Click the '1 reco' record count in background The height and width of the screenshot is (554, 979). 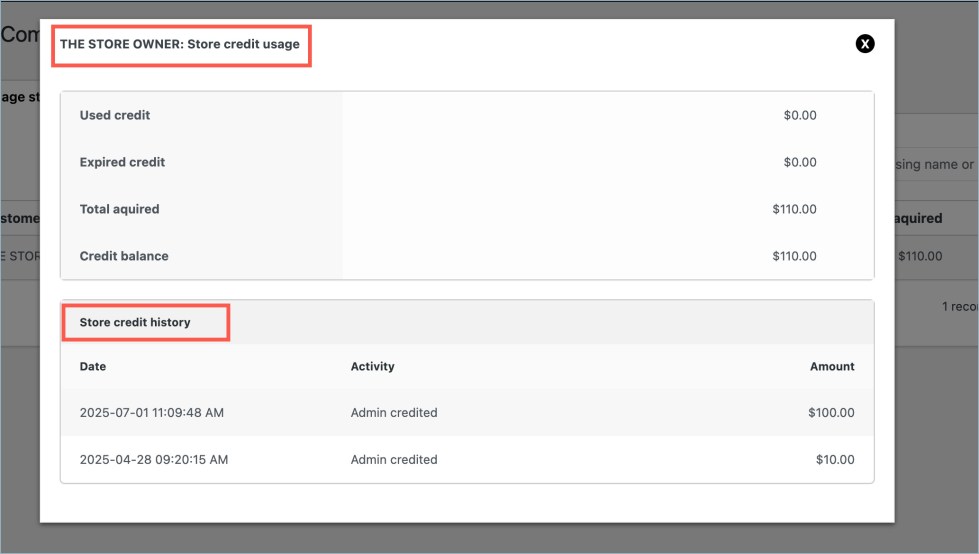coord(960,306)
